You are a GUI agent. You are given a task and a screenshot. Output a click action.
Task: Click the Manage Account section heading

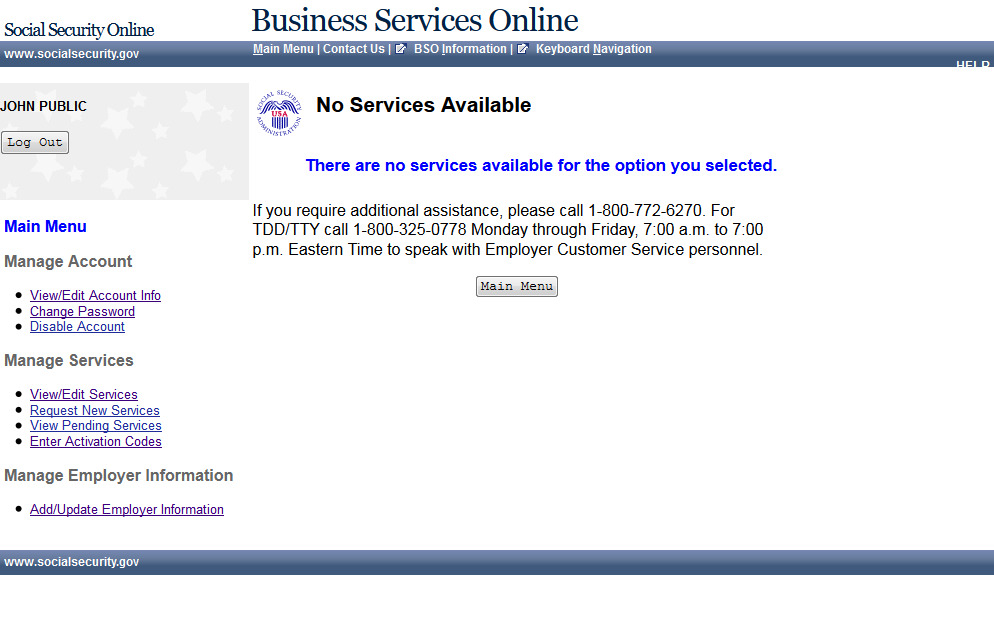point(68,261)
